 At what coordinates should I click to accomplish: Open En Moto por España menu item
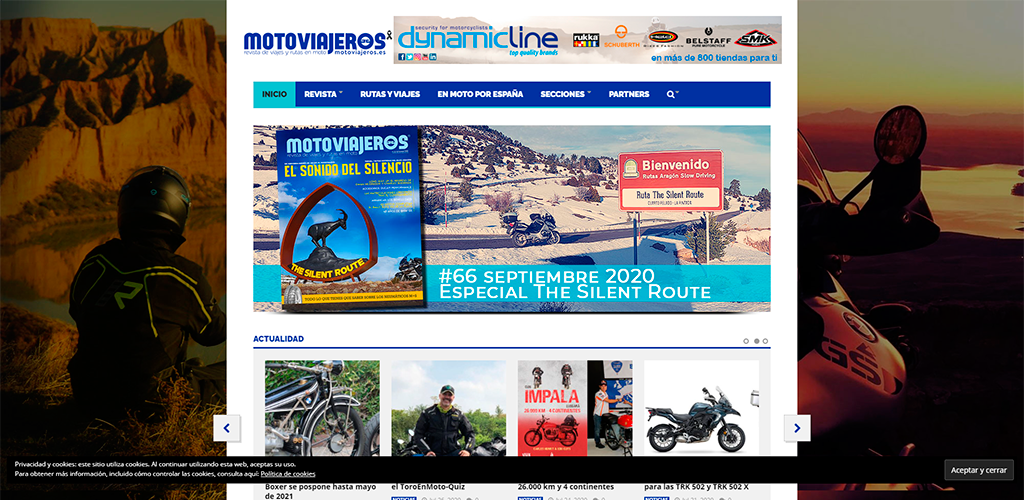[x=480, y=94]
